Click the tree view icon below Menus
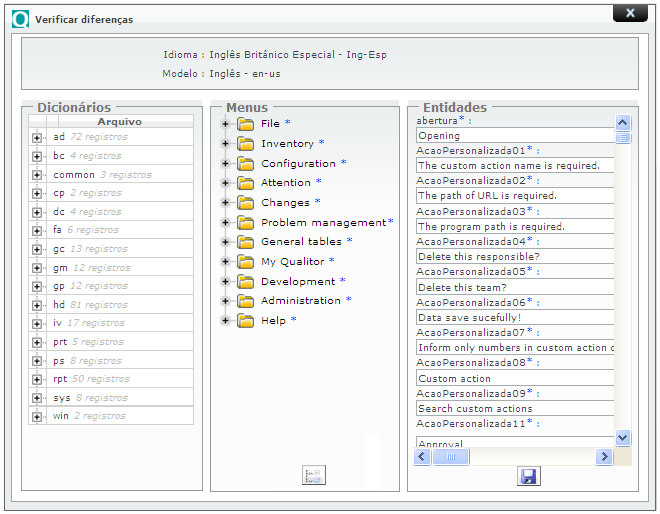This screenshot has height=514, width=660. (314, 476)
